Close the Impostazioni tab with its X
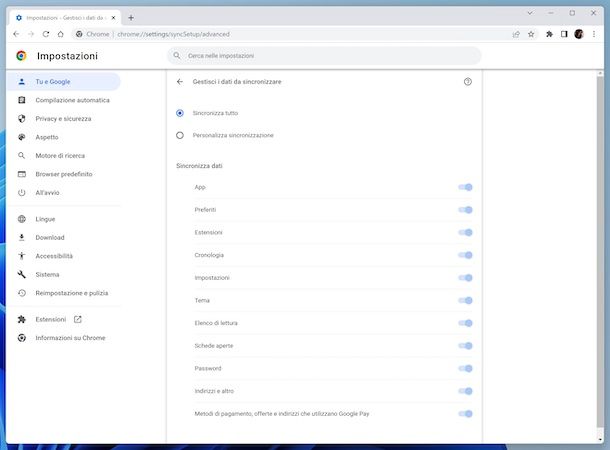 click(114, 18)
